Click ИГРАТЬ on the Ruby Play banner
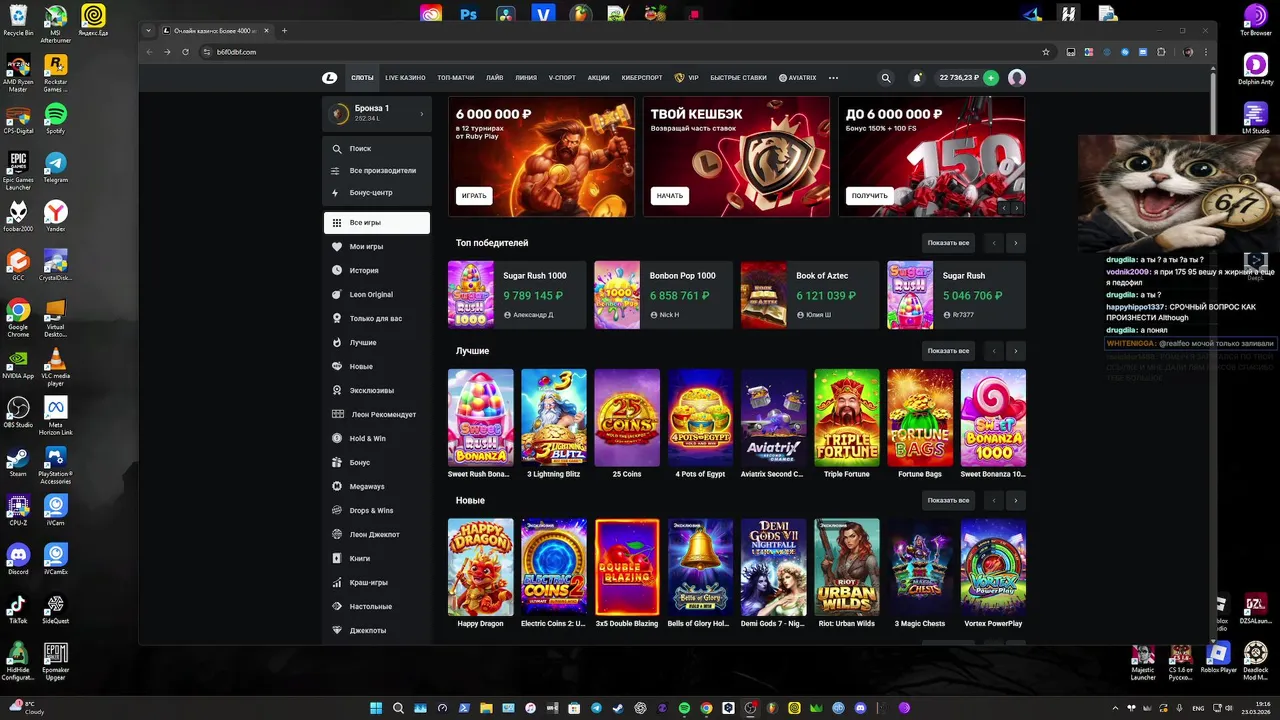 [x=474, y=196]
